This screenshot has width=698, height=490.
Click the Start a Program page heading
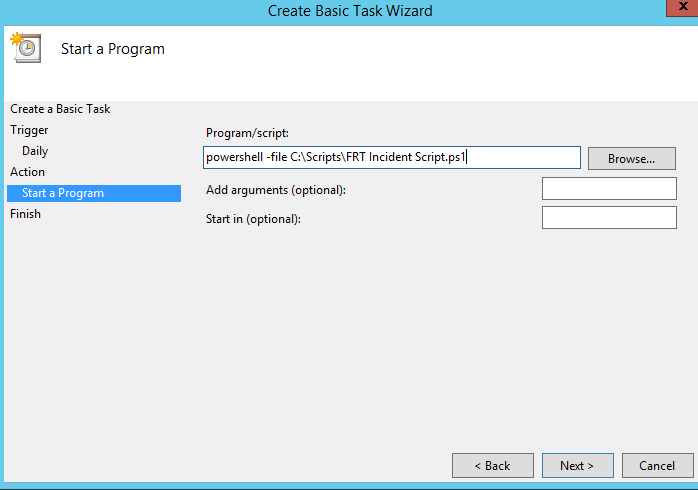[x=113, y=49]
